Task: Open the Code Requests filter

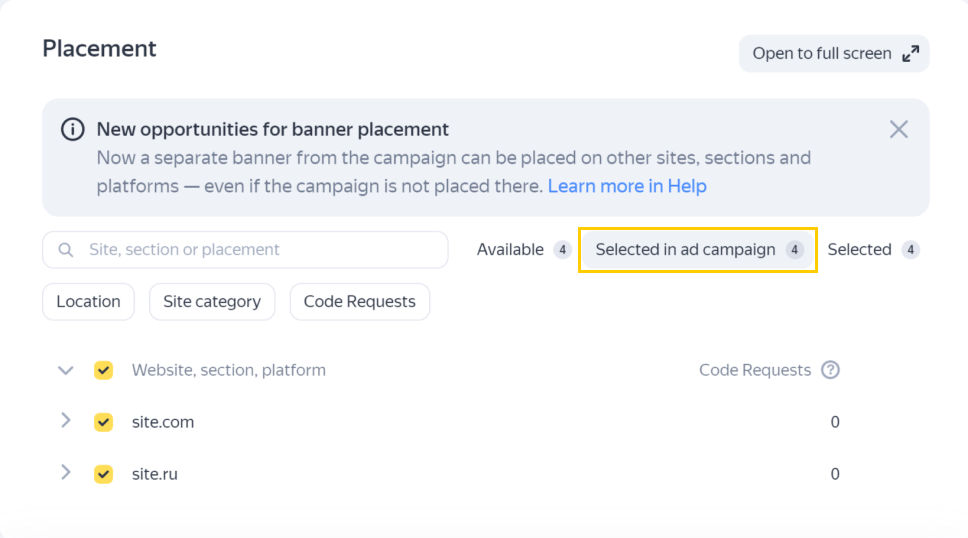Action: pos(359,302)
